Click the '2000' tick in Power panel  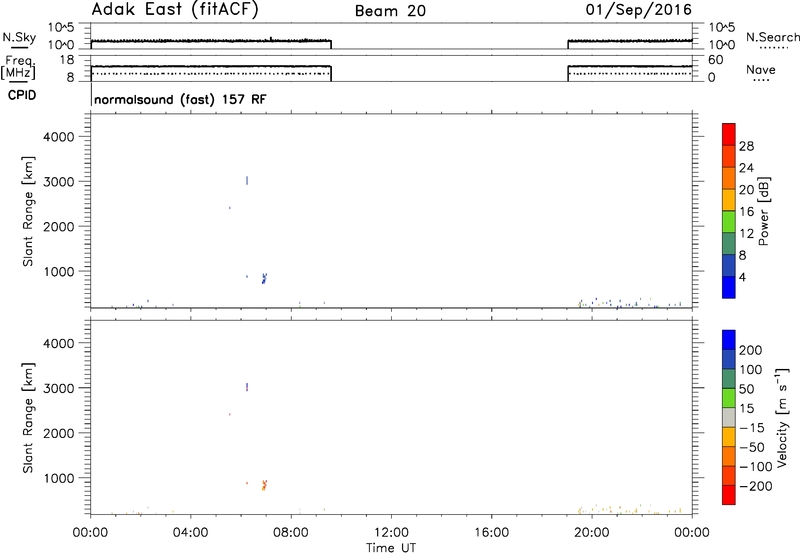59,226
